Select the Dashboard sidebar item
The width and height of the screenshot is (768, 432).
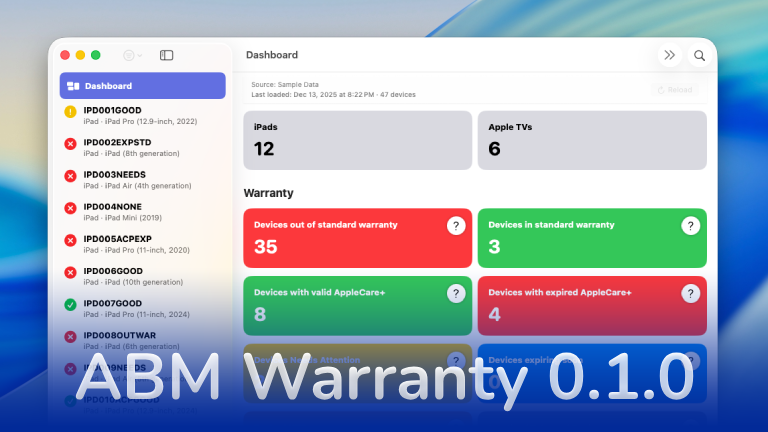tap(142, 86)
